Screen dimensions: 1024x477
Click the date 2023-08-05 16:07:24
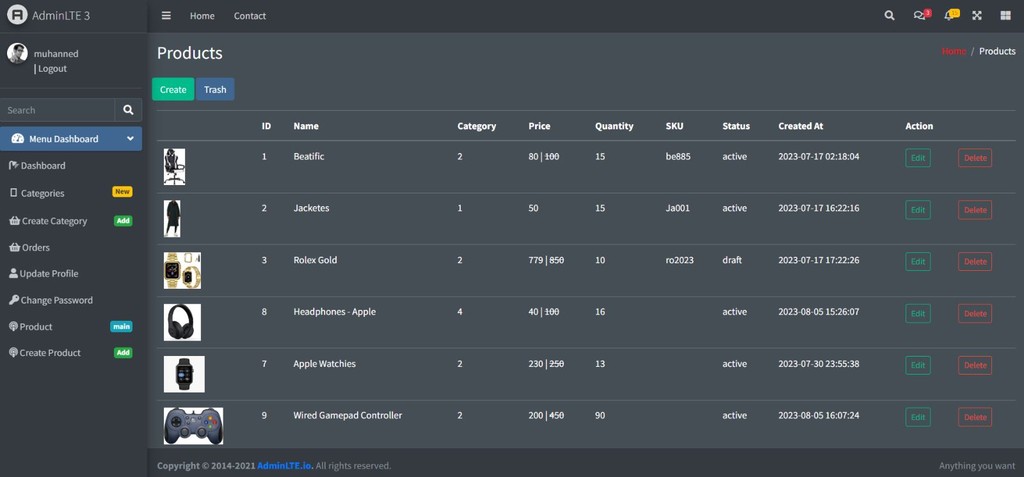coord(819,416)
